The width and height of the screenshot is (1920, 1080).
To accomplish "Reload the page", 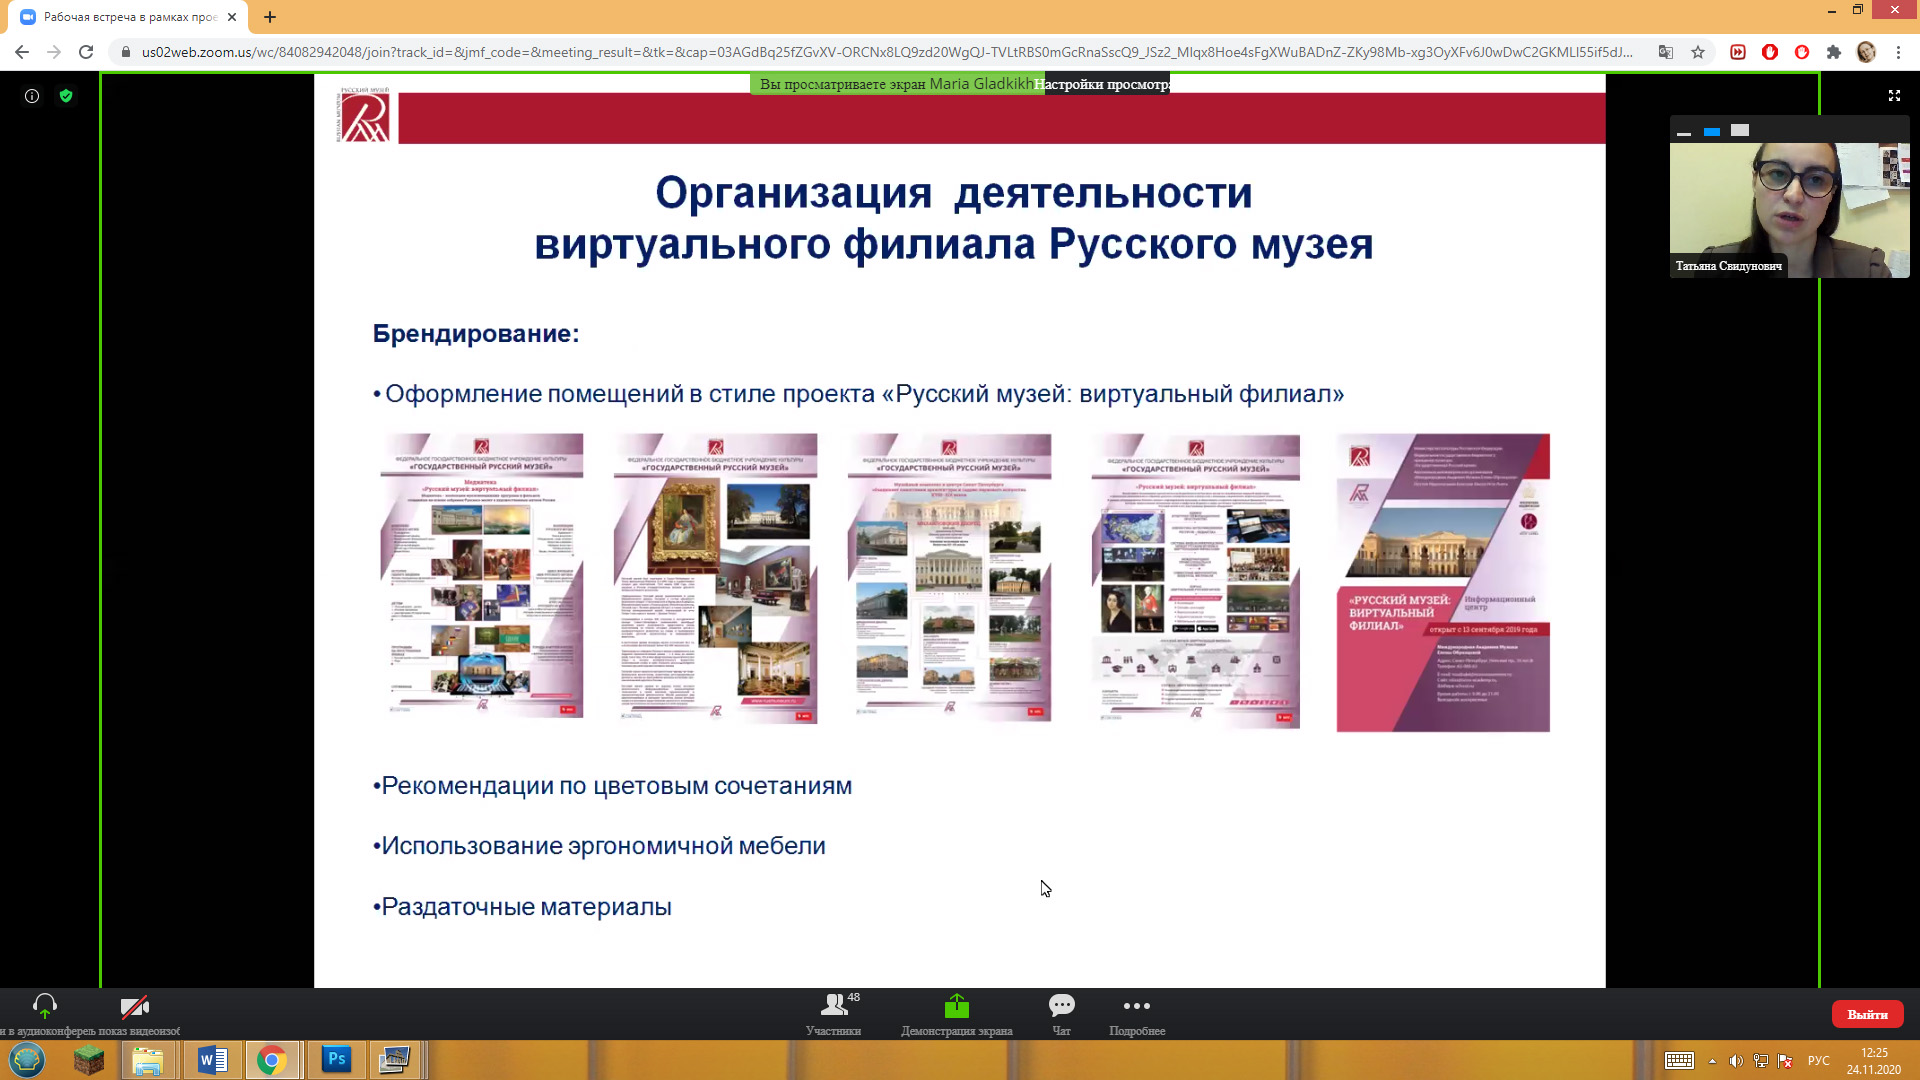I will click(86, 52).
